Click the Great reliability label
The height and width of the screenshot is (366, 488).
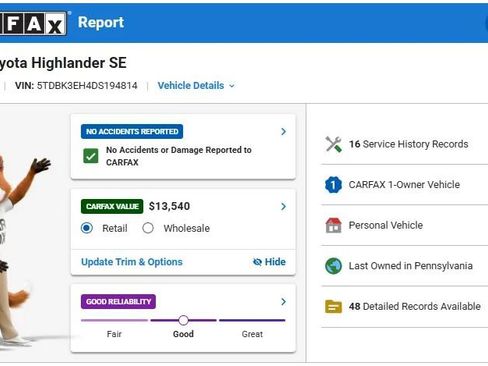(x=252, y=334)
